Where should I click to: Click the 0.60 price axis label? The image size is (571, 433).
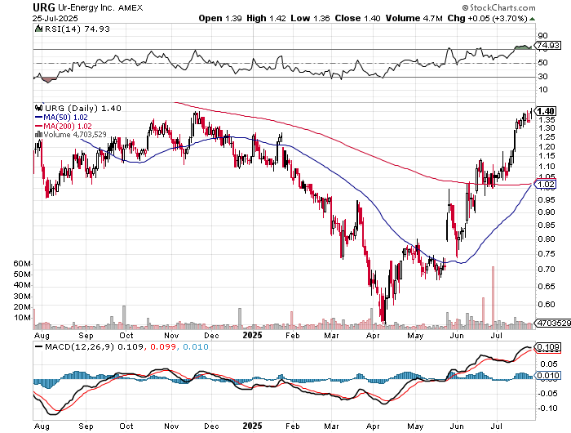point(546,304)
